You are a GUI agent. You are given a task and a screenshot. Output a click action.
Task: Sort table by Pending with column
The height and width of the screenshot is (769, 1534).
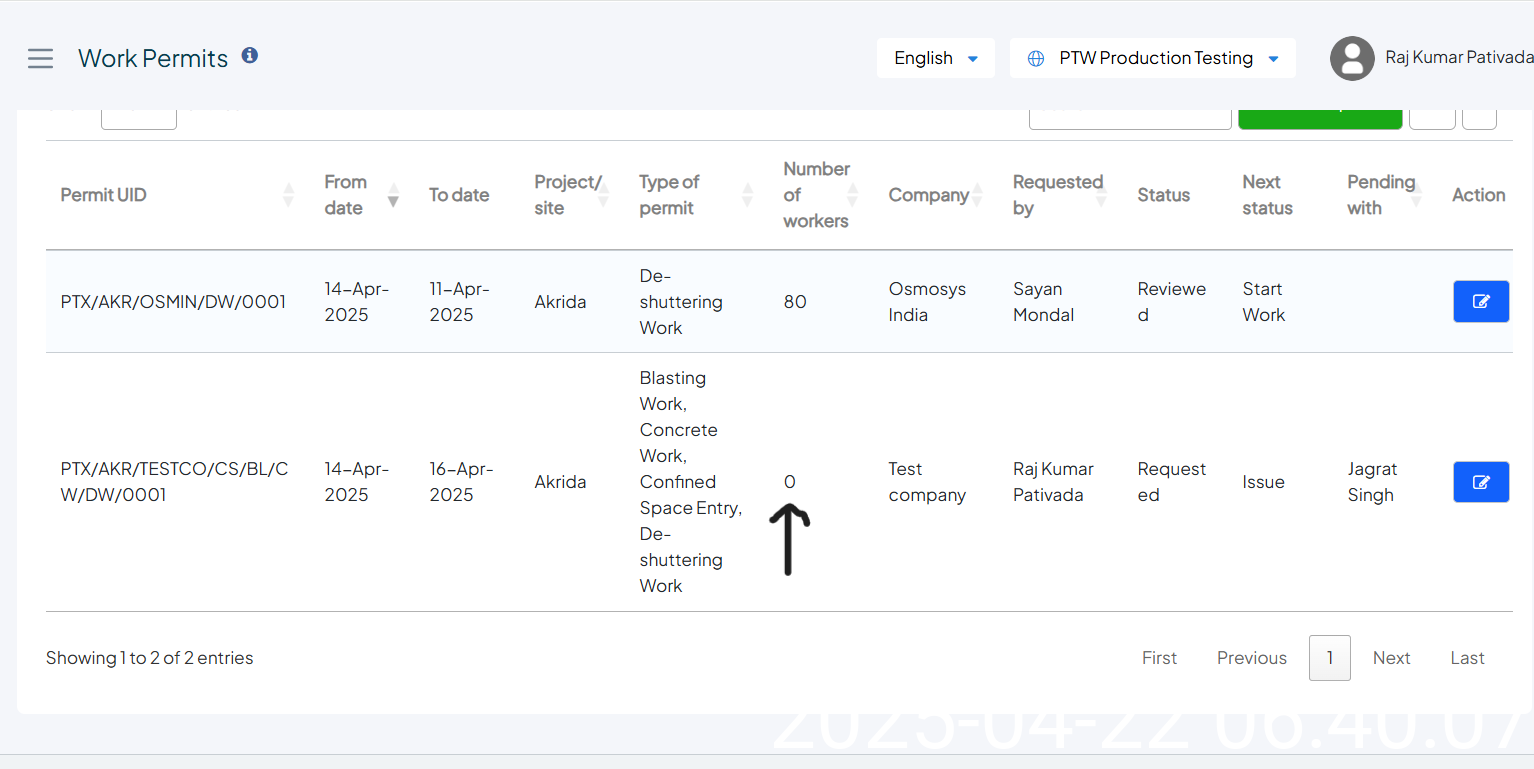coord(1380,195)
